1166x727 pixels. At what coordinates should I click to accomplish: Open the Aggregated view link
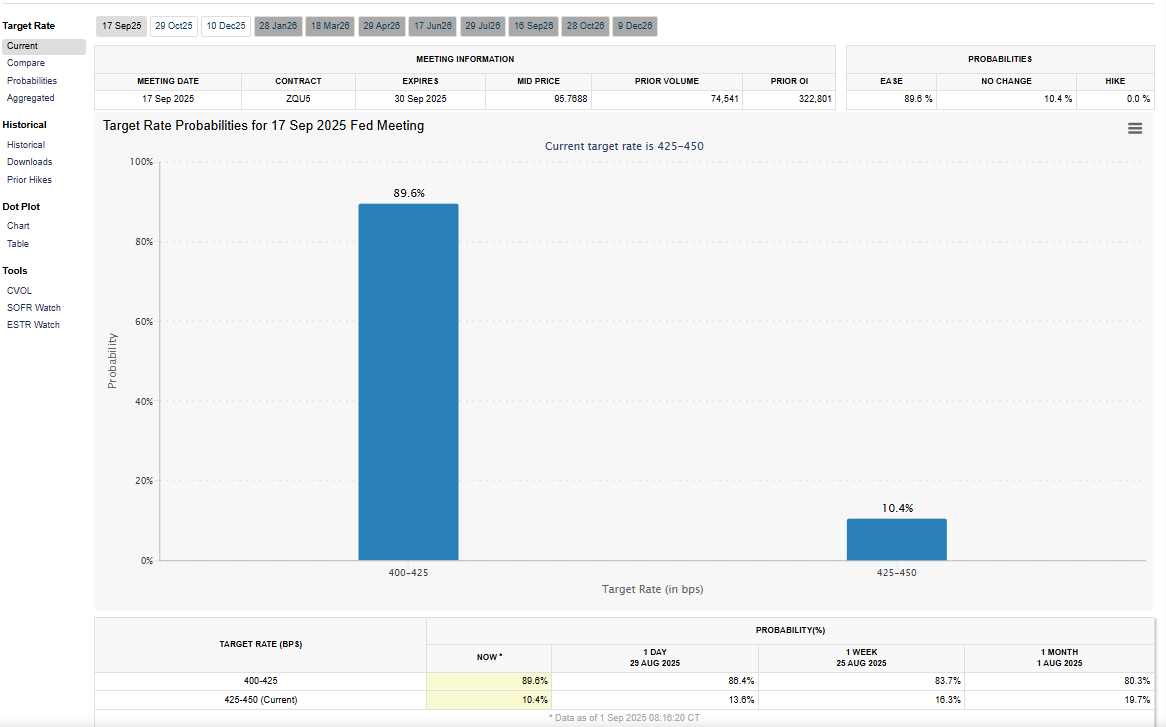tap(31, 98)
